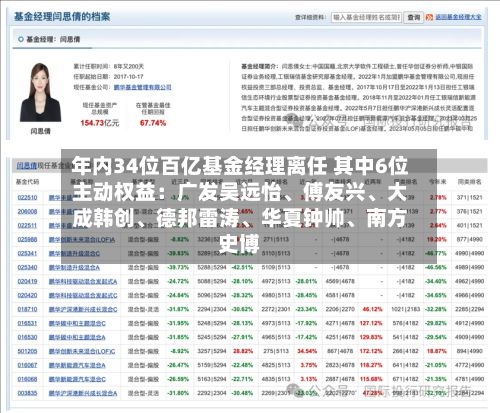
Task: Click the 1021|2183 ranking cell
Action: (406, 310)
